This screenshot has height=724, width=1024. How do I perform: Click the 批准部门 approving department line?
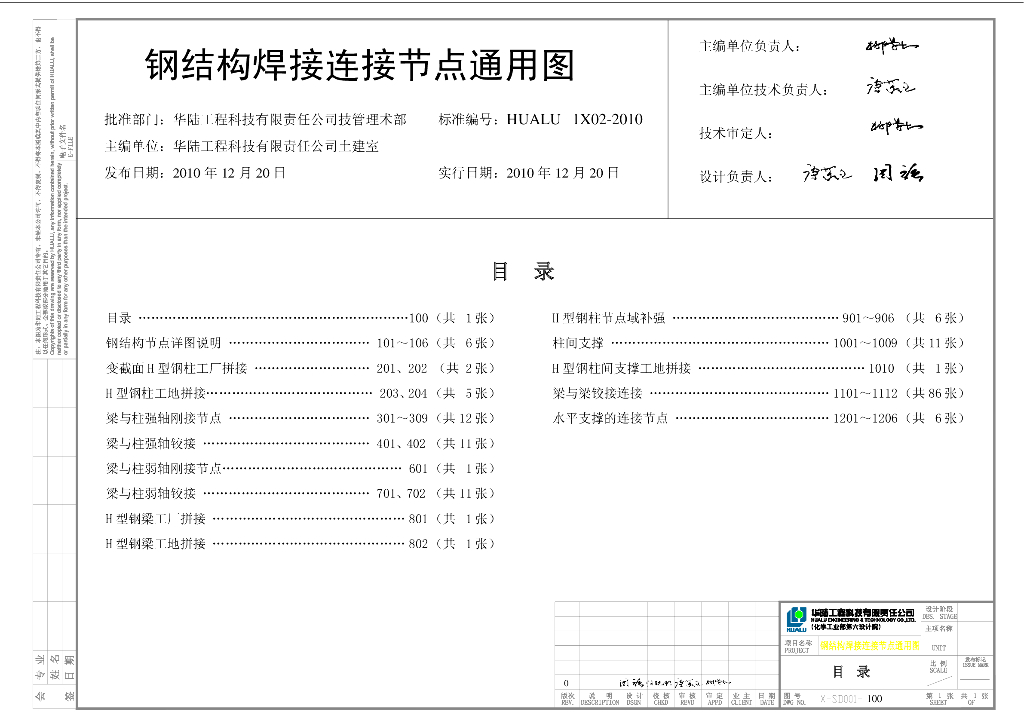(255, 120)
